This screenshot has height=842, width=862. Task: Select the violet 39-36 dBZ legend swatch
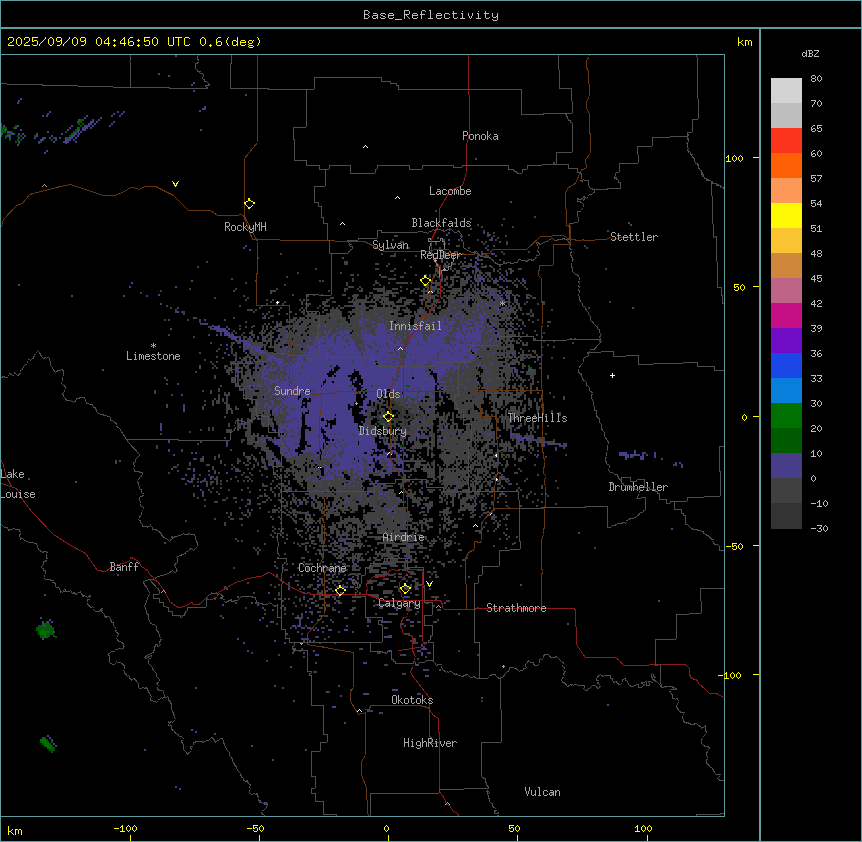tap(786, 341)
